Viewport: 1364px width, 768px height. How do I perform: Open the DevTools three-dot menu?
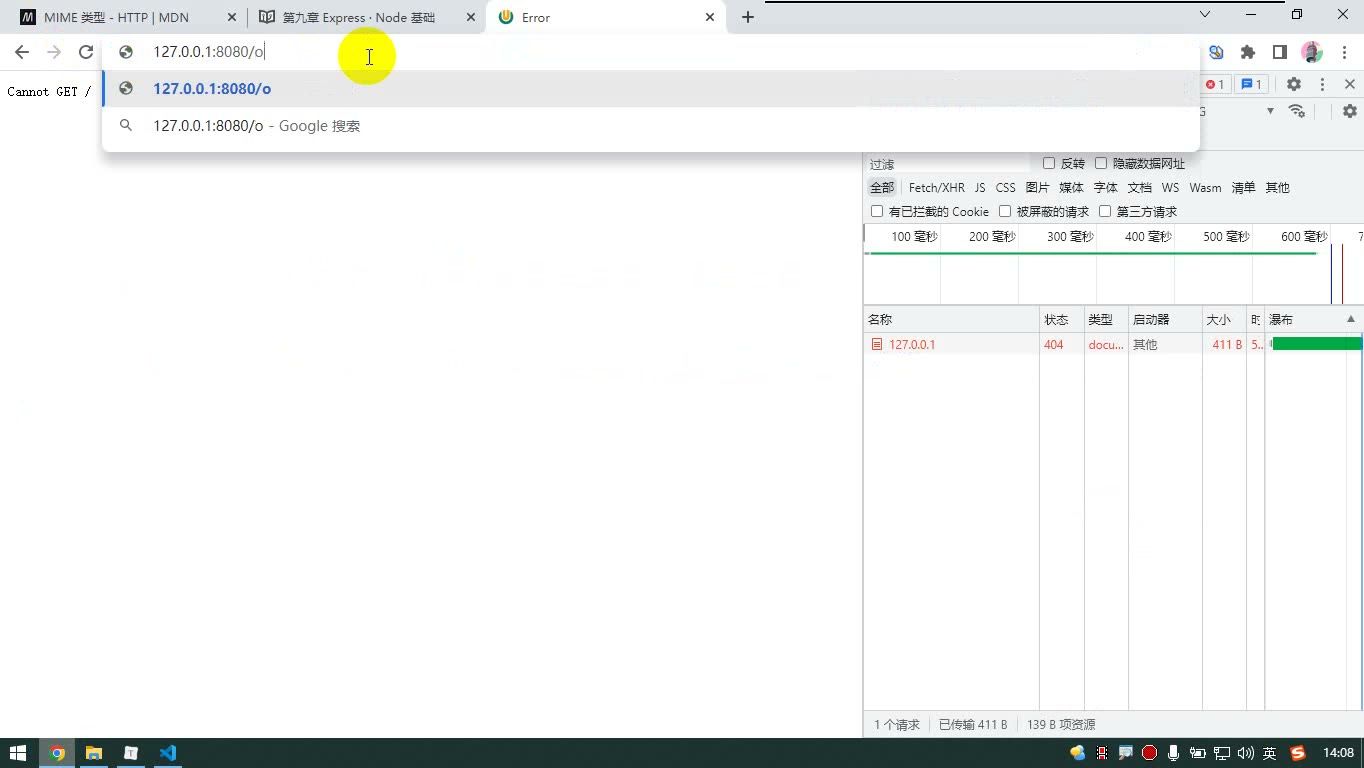[x=1322, y=84]
